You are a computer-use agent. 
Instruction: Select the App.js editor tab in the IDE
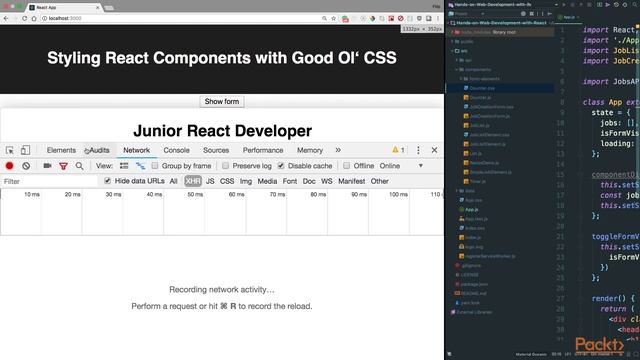coord(569,17)
